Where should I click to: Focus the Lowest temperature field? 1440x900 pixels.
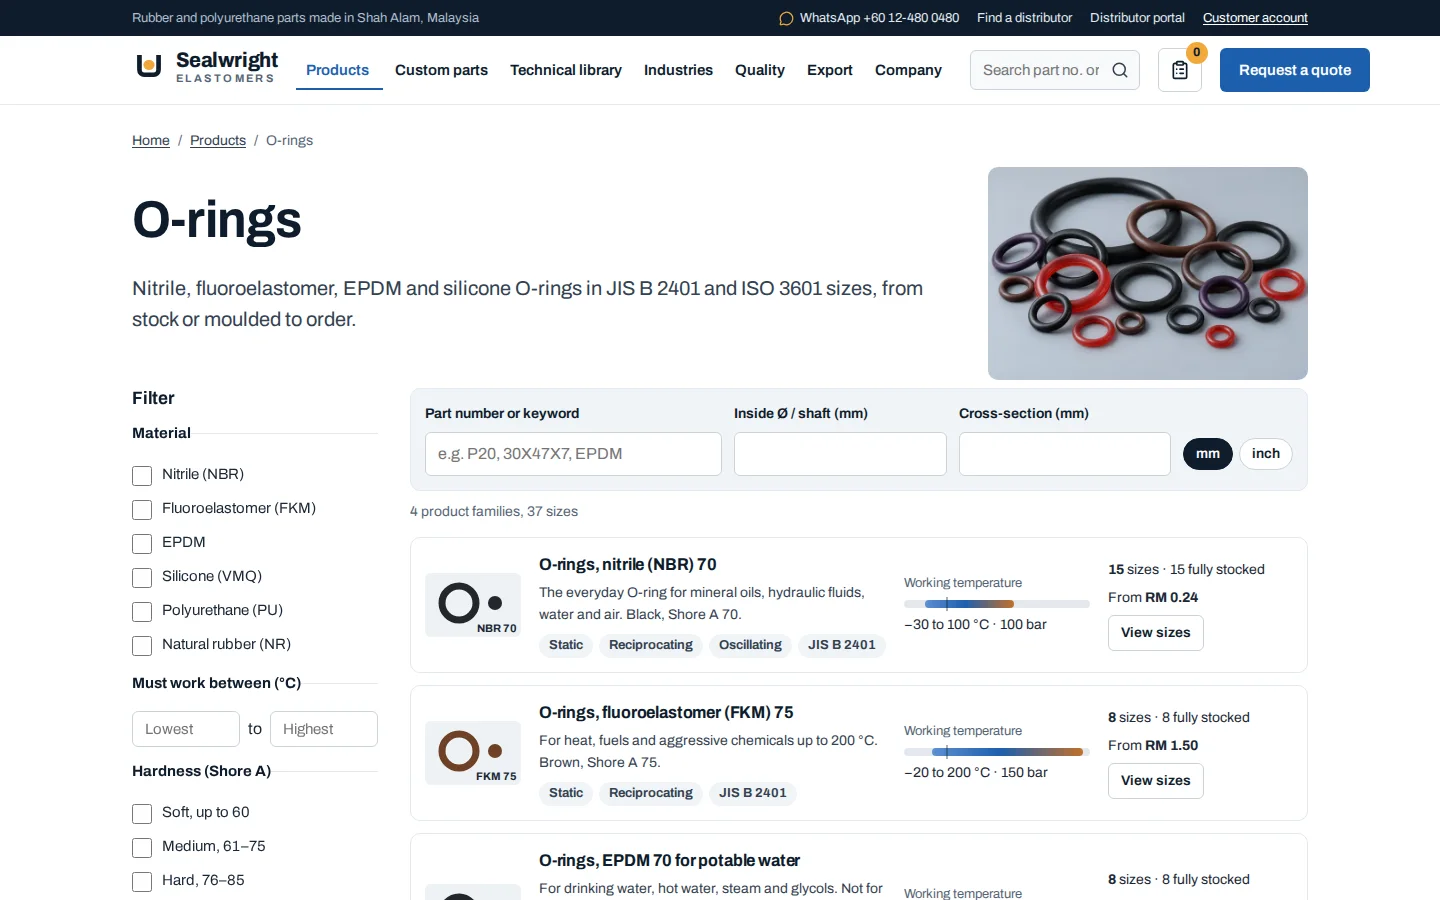point(186,729)
